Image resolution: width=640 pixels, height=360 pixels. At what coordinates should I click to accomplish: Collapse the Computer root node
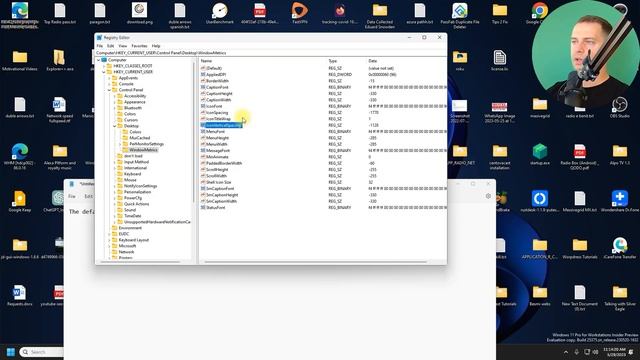point(98,60)
